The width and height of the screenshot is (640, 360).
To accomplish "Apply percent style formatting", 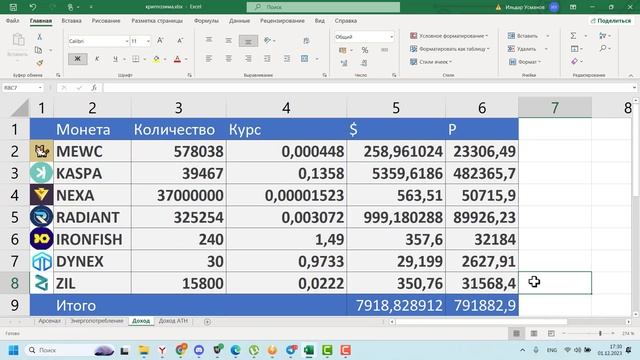I will (x=364, y=50).
